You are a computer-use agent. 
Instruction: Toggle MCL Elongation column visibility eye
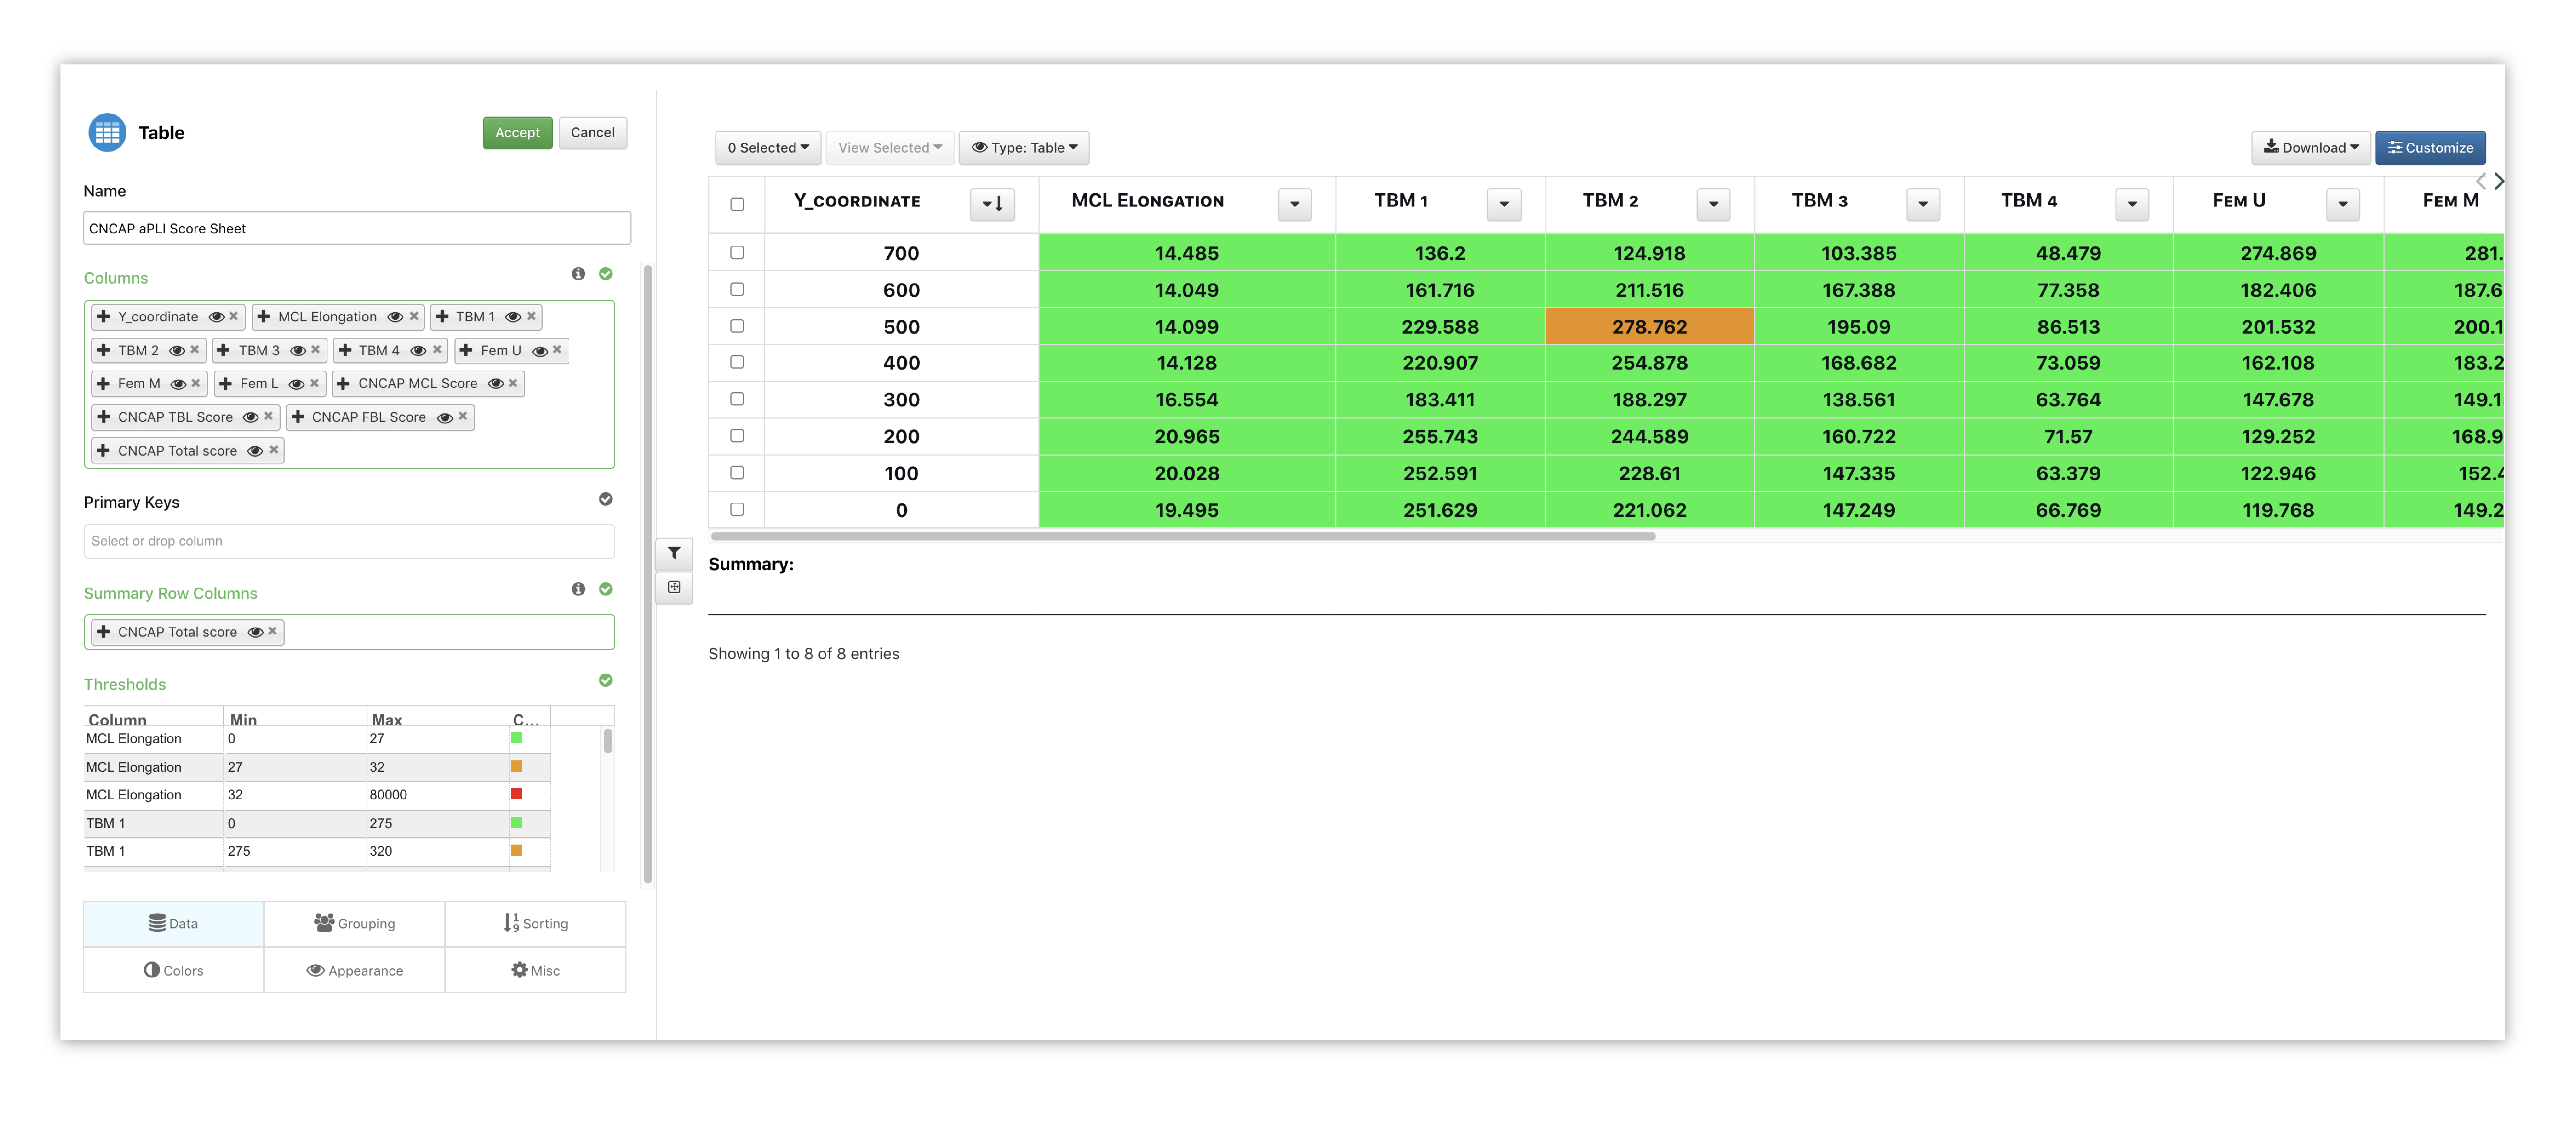click(395, 317)
